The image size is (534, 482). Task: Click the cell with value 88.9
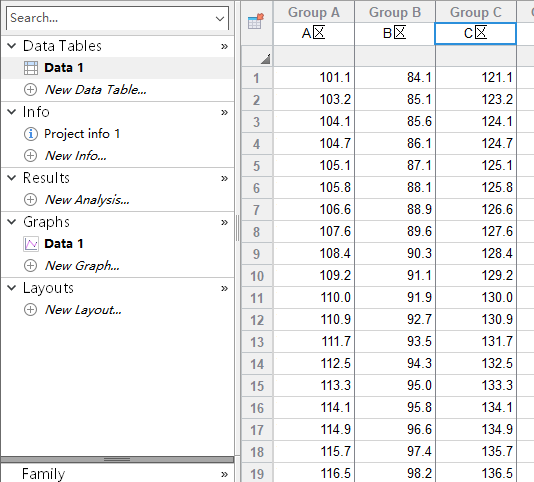(395, 209)
